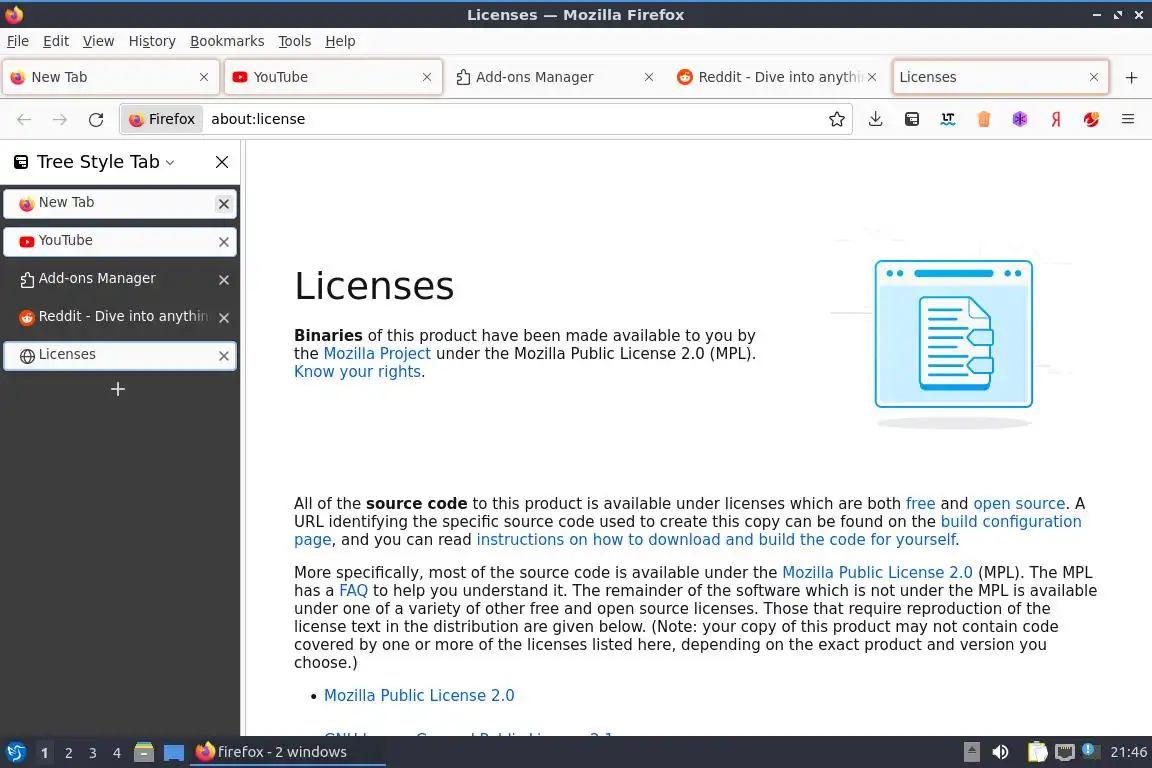Viewport: 1152px width, 768px height.
Task: Open the file manager taskbar icon
Action: point(144,752)
